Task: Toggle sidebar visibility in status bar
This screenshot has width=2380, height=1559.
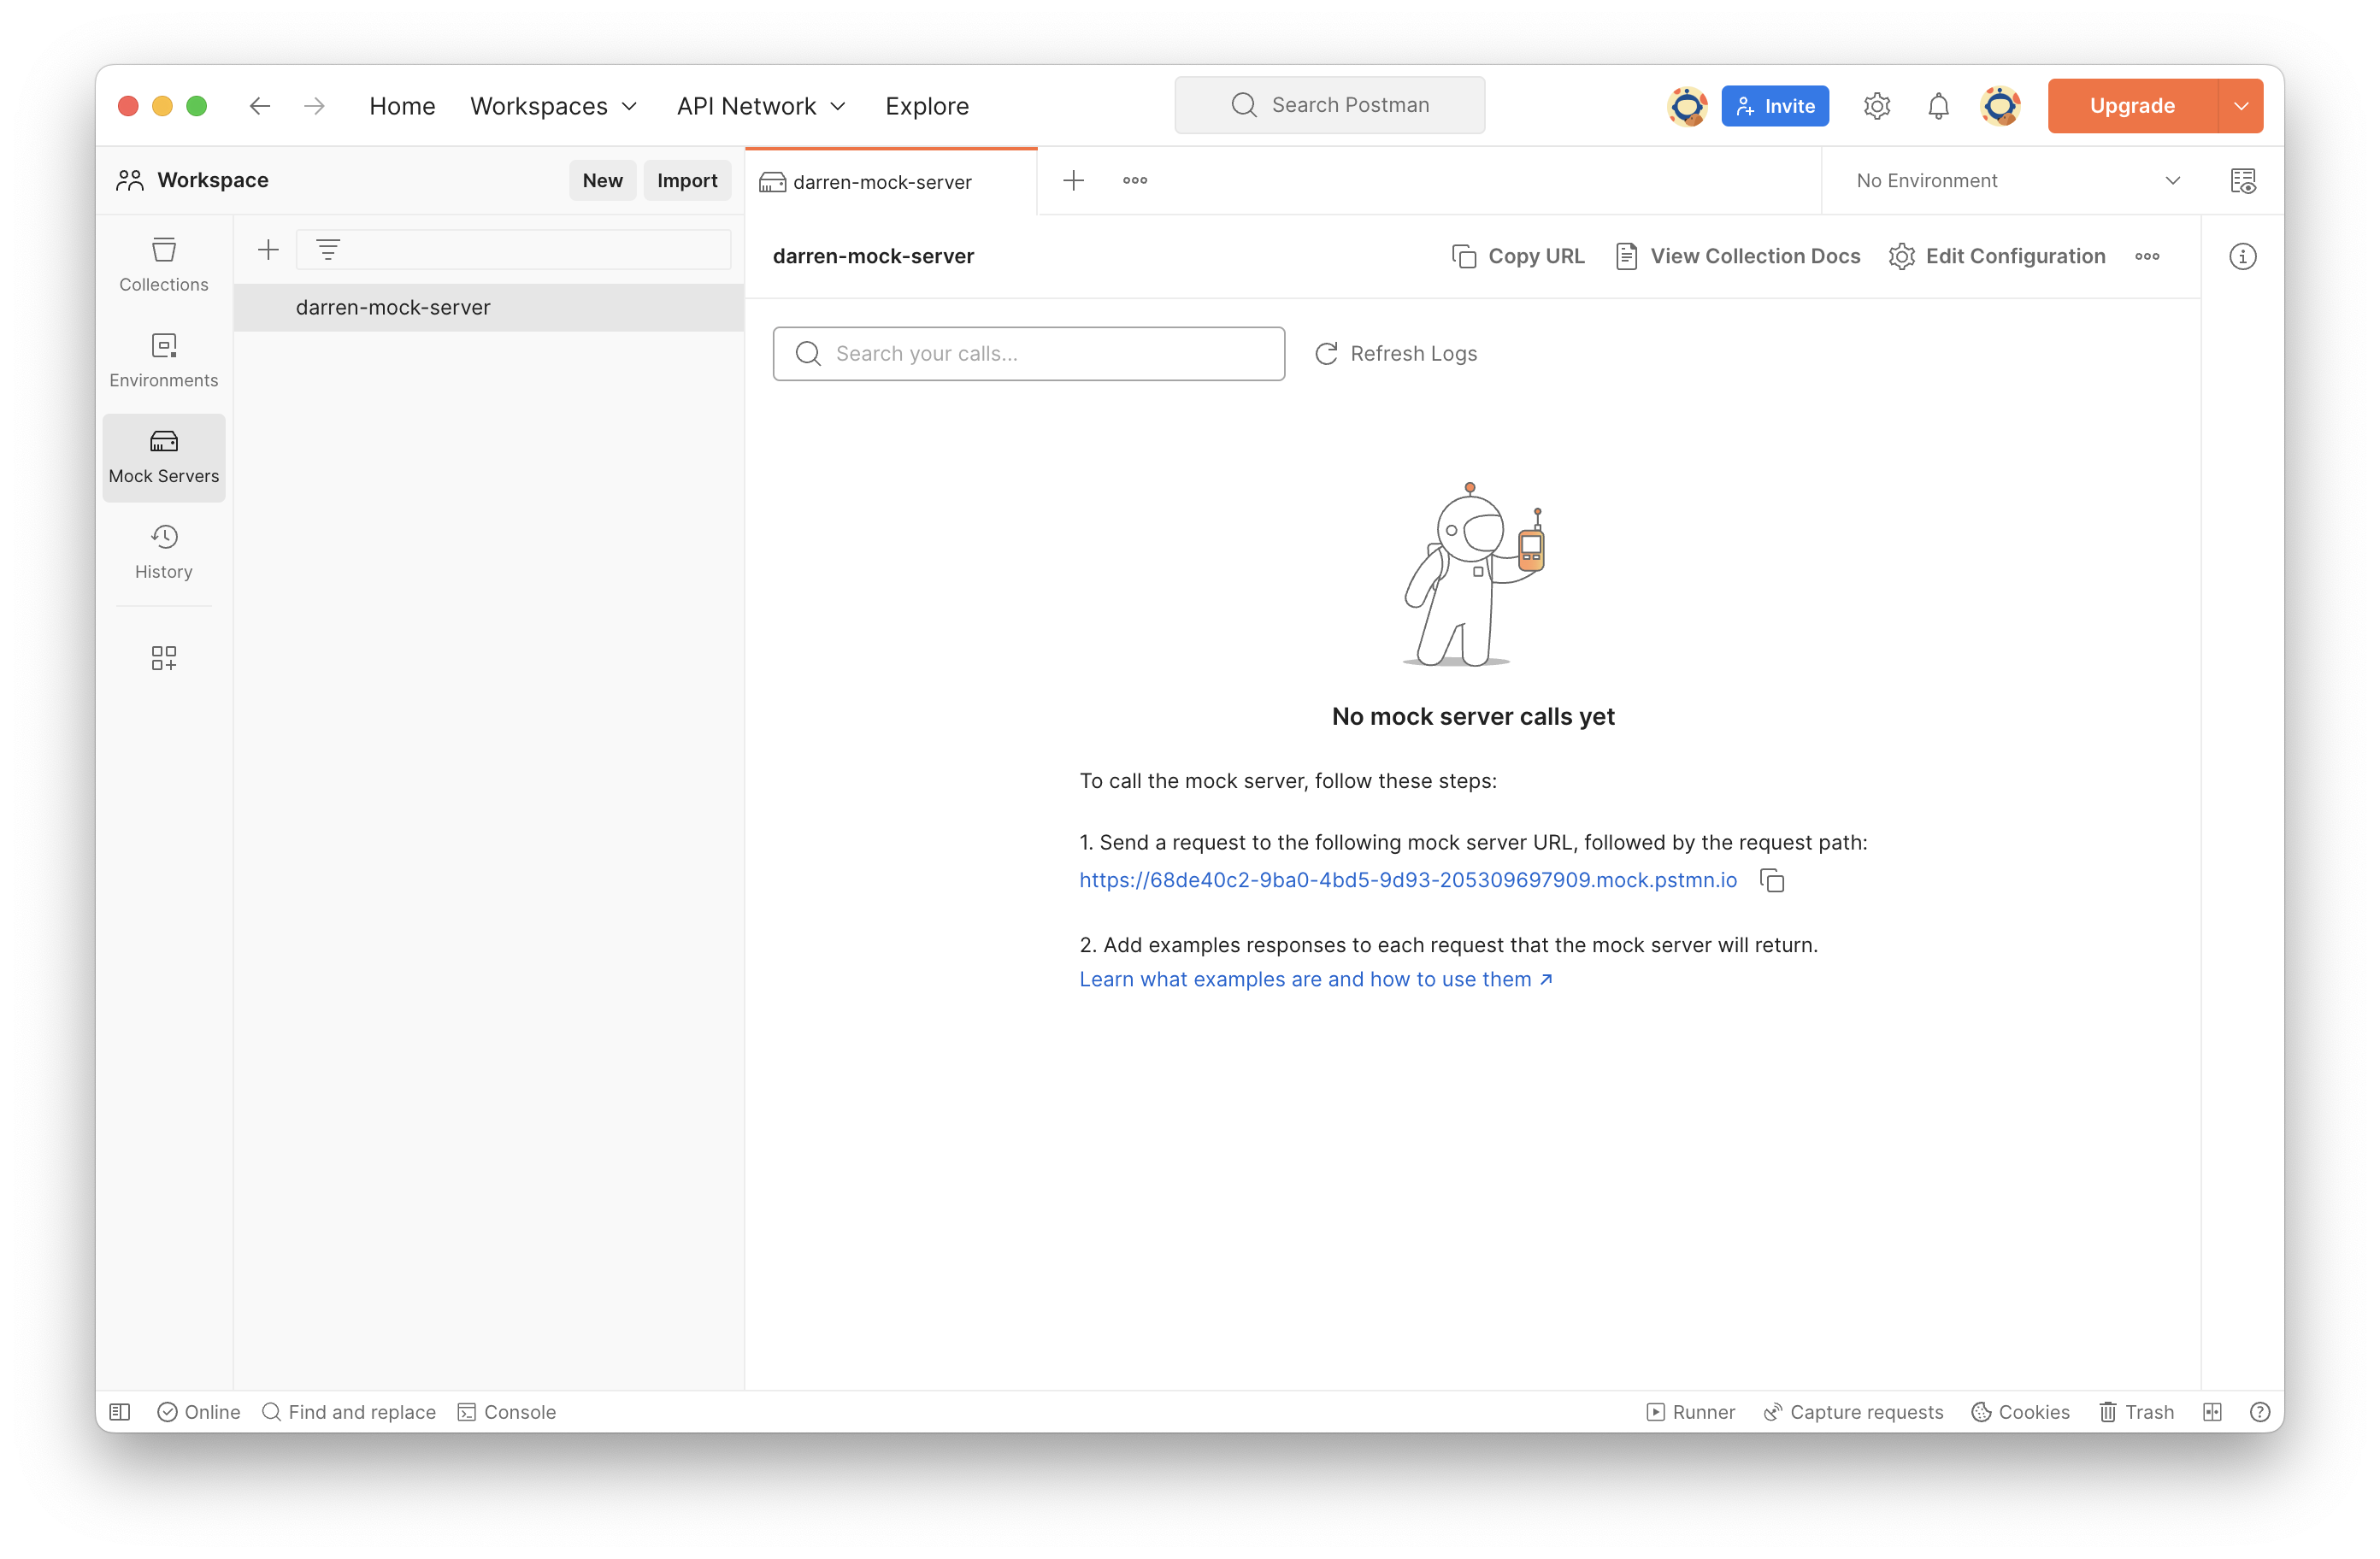Action: [x=120, y=1412]
